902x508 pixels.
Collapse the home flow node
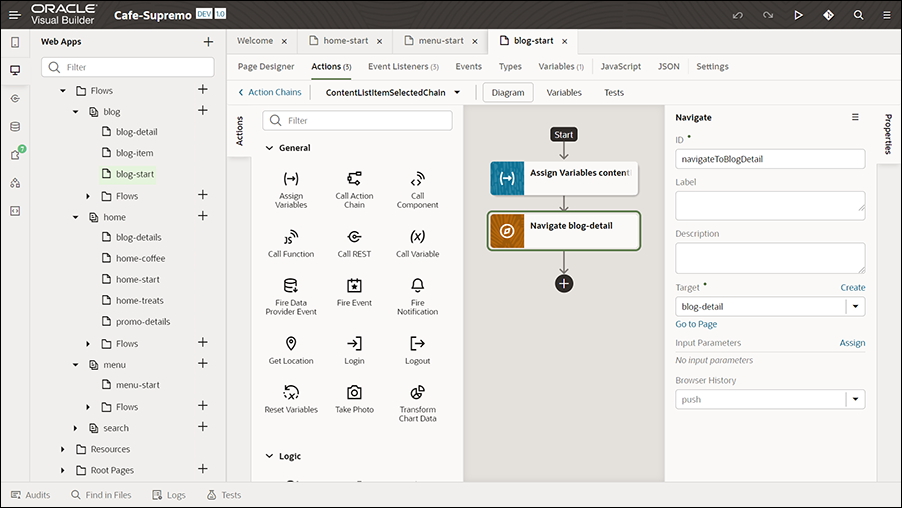click(75, 217)
